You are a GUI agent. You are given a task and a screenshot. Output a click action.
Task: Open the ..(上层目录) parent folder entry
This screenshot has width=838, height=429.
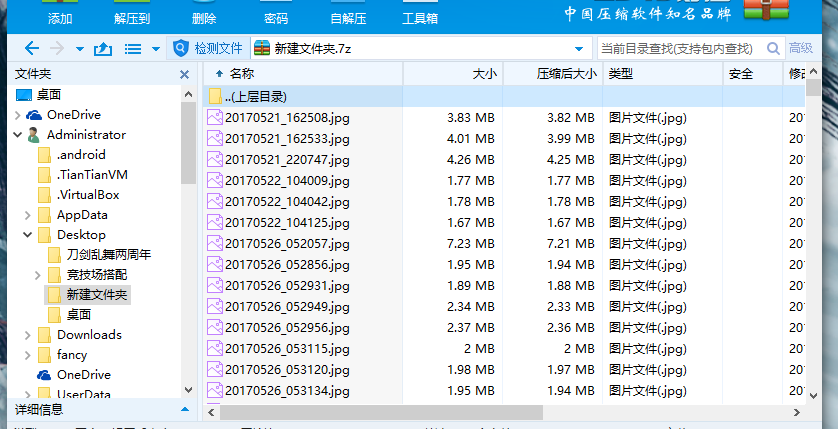click(x=256, y=97)
